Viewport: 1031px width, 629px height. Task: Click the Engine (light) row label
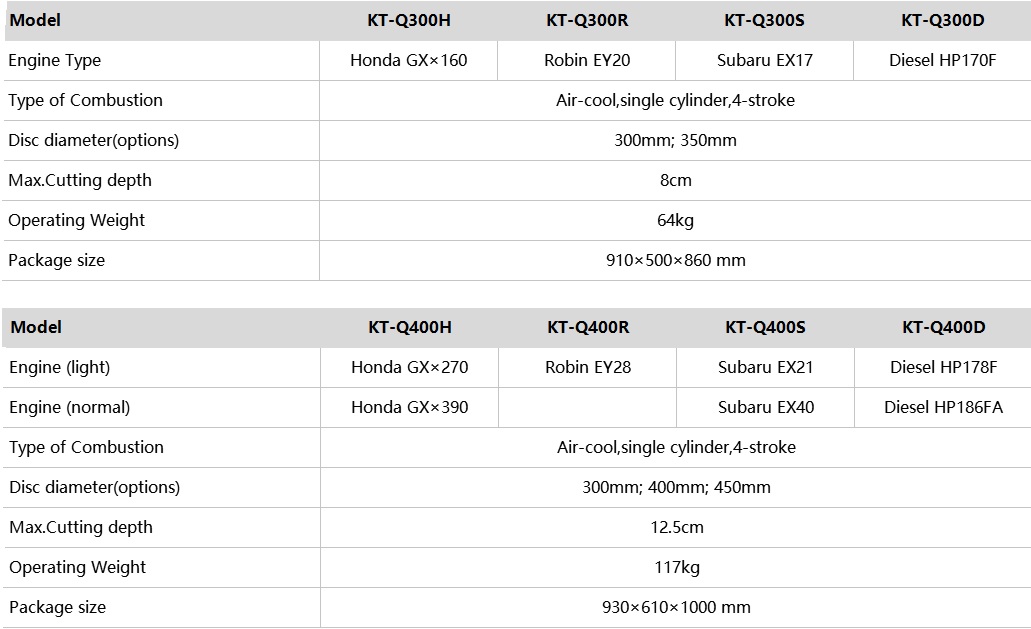59,367
